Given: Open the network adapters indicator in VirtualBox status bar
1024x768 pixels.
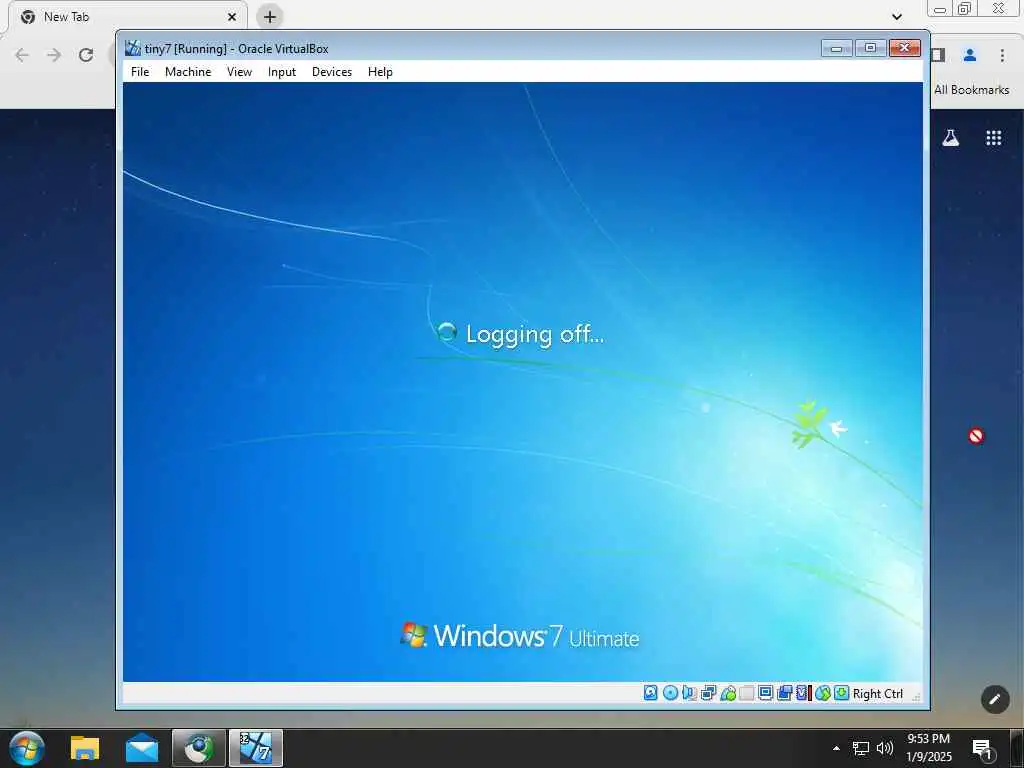Looking at the screenshot, I should coord(709,693).
